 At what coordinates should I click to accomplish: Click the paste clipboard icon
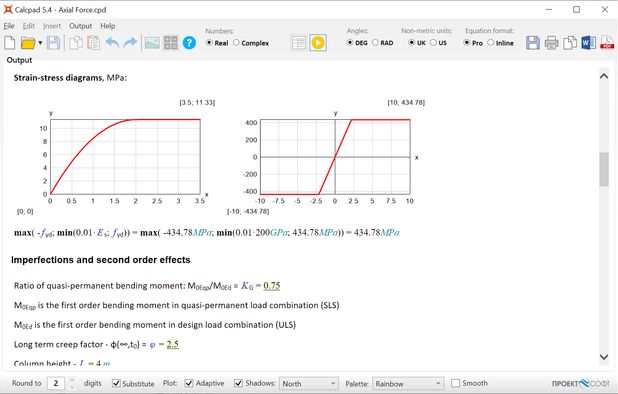click(x=93, y=43)
